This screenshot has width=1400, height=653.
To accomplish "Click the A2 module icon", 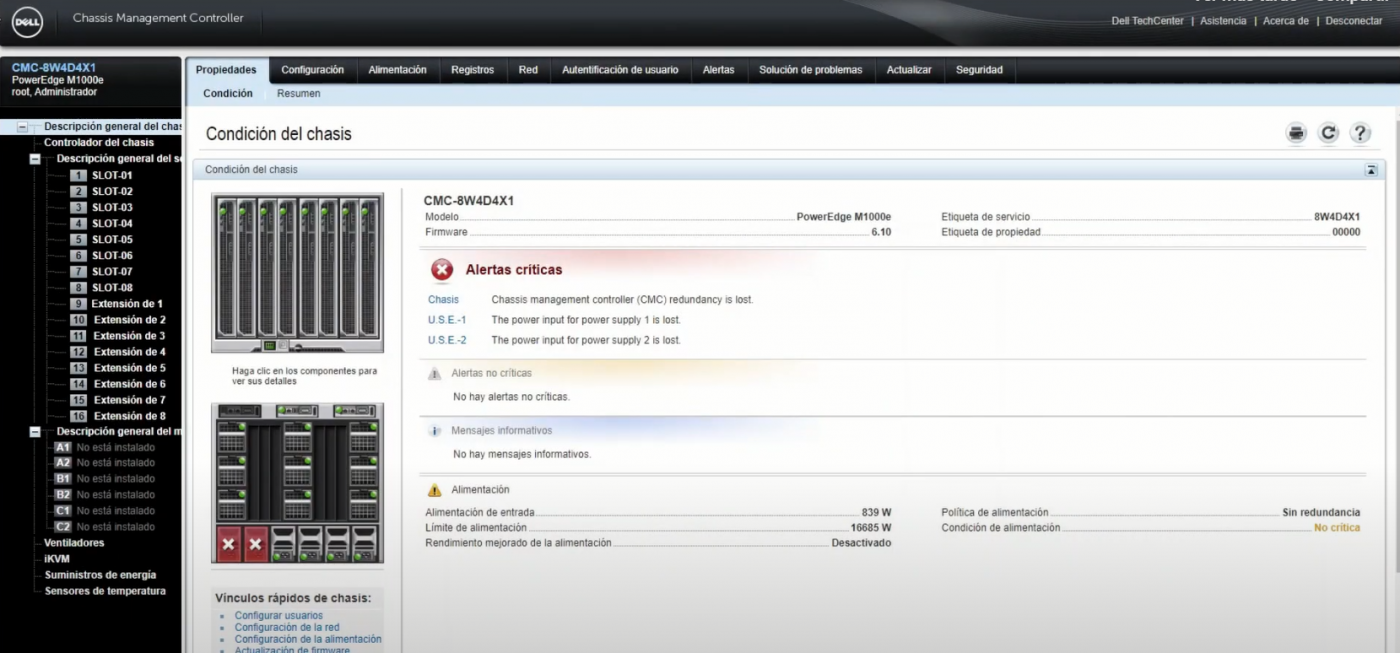I will click(63, 463).
